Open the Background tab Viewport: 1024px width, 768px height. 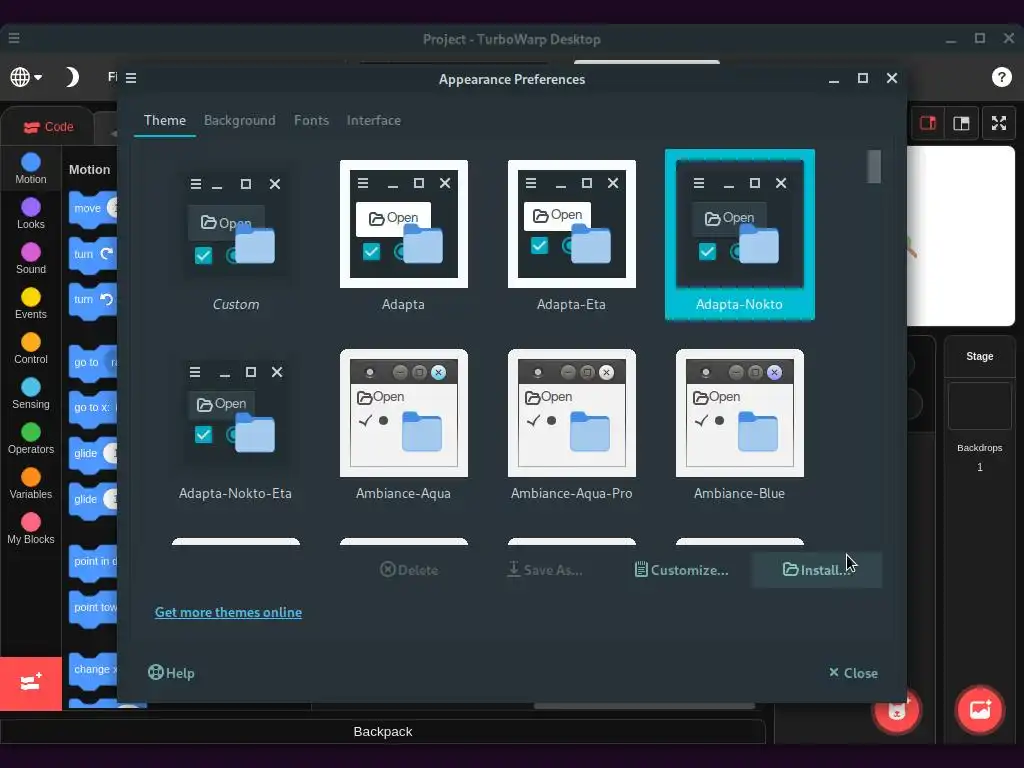coord(240,121)
